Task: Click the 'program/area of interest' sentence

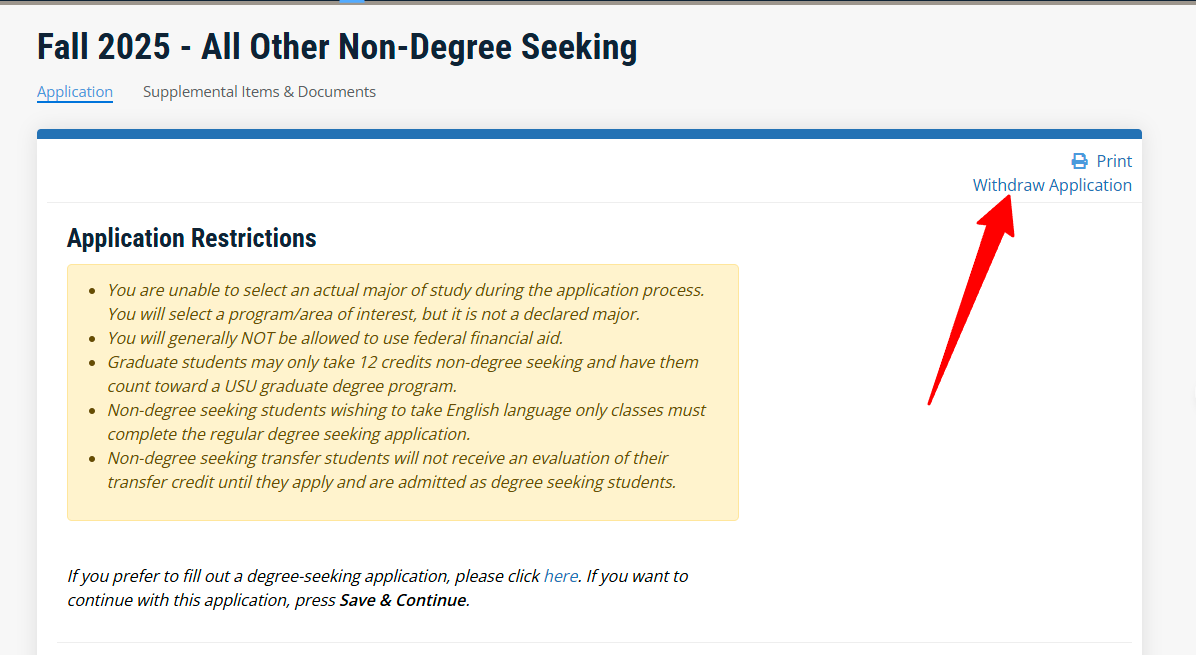Action: [373, 314]
